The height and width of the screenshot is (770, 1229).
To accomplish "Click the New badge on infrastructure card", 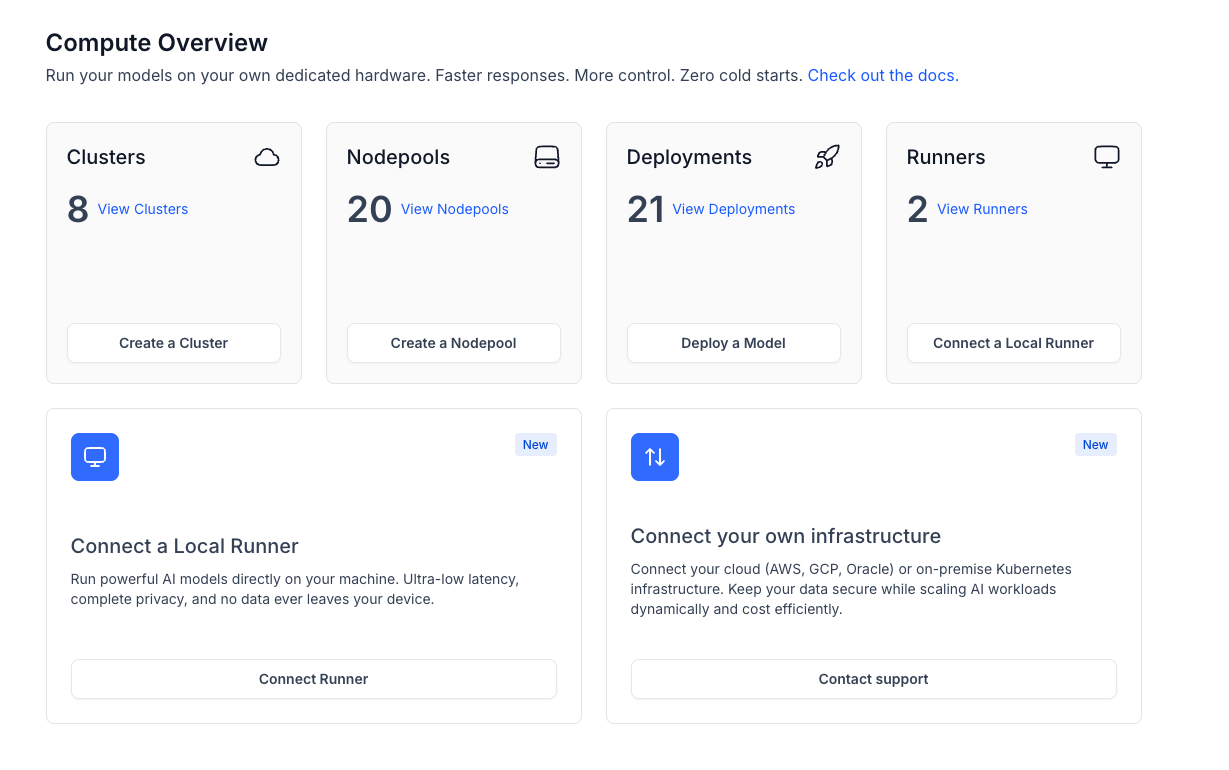I will coord(1096,445).
